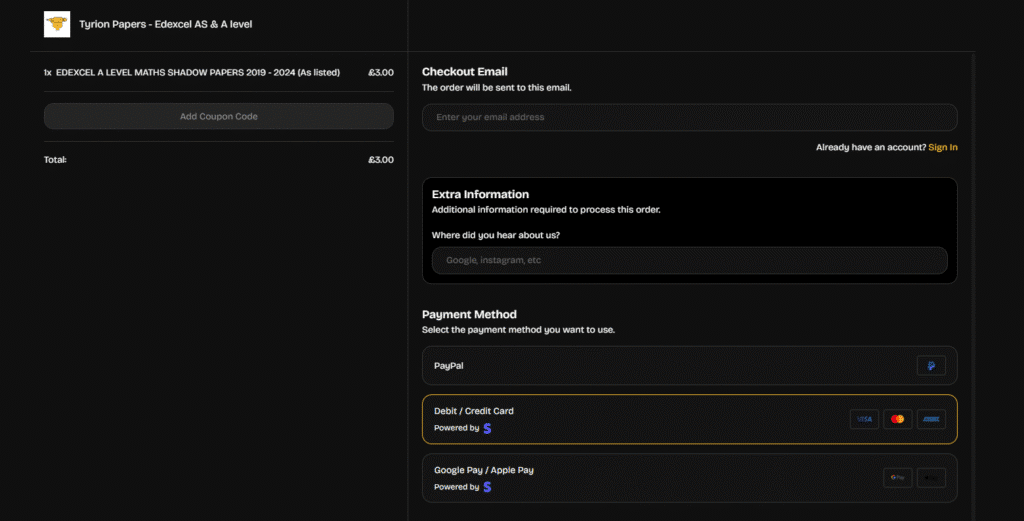Click the Tyrion Papers store logo
This screenshot has width=1024, height=521.
[57, 24]
